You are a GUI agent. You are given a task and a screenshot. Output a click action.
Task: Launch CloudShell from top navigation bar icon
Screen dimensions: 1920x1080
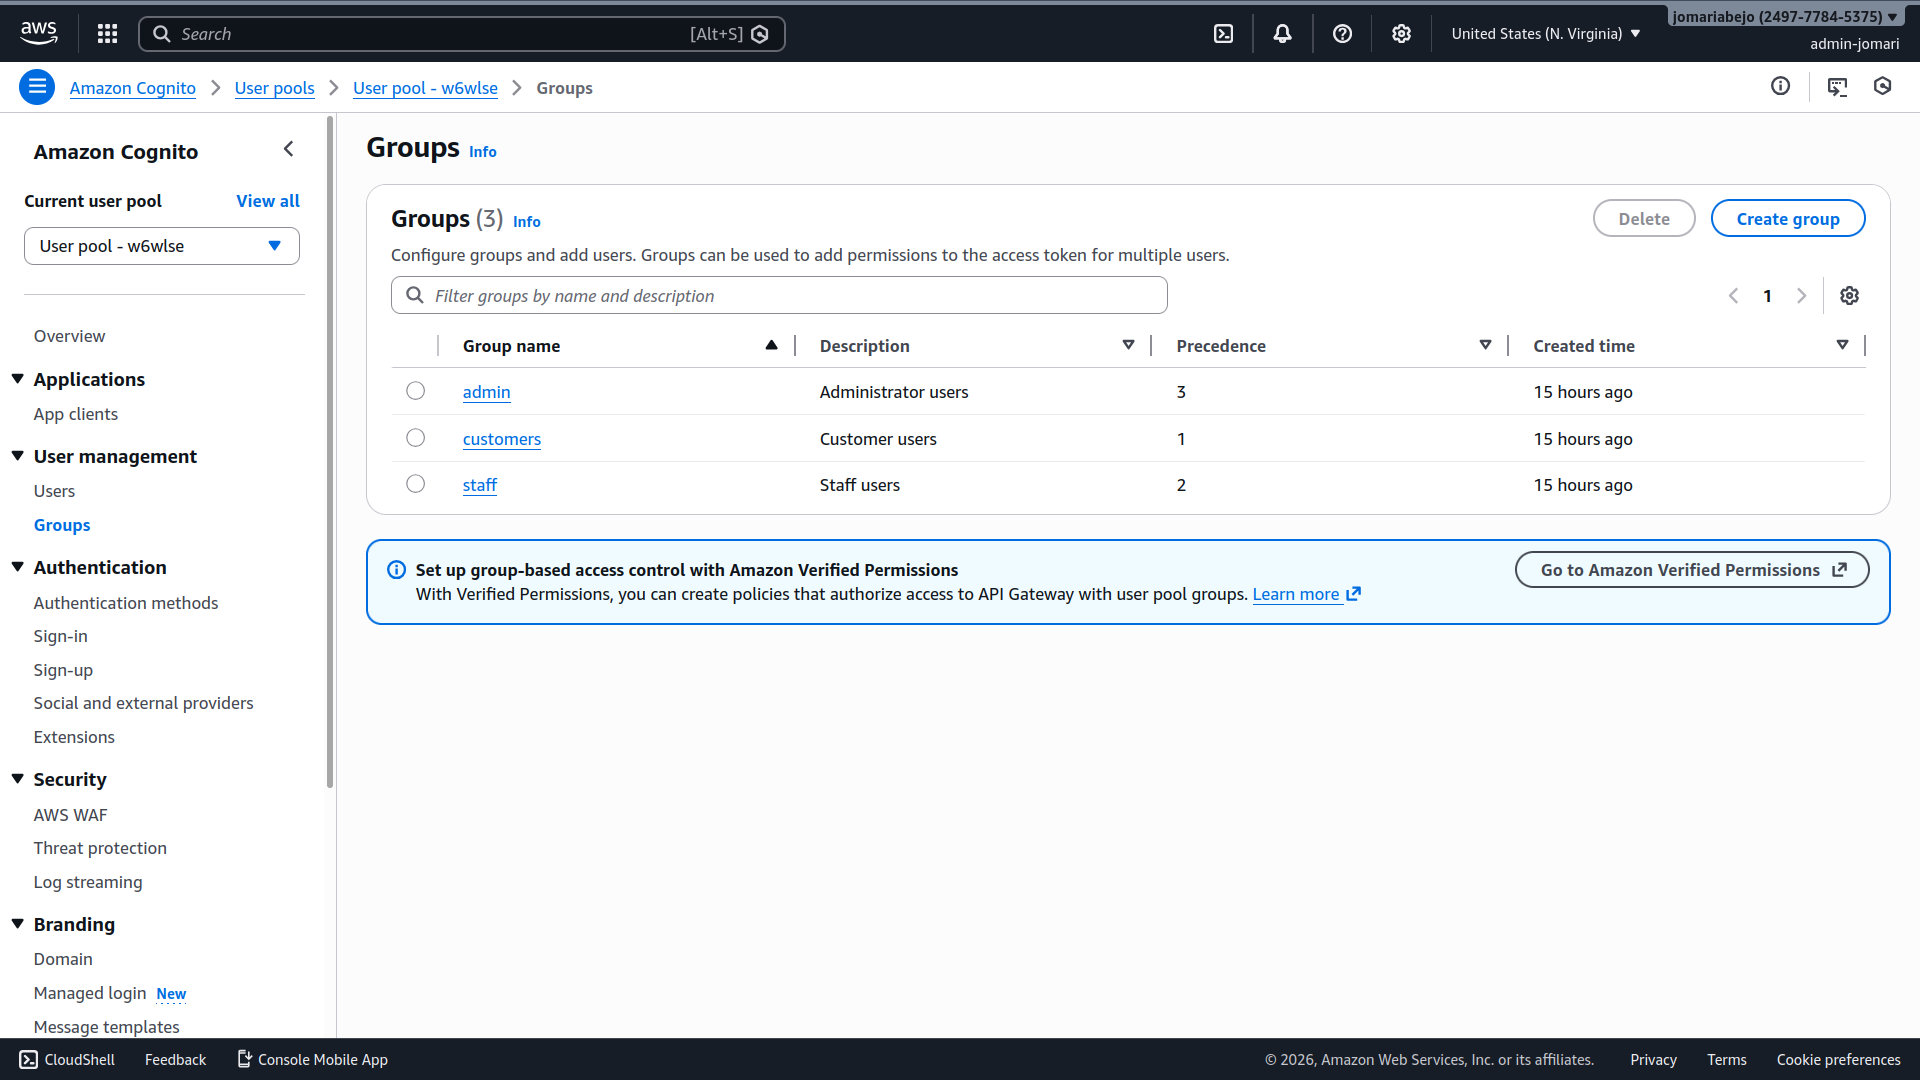1223,34
